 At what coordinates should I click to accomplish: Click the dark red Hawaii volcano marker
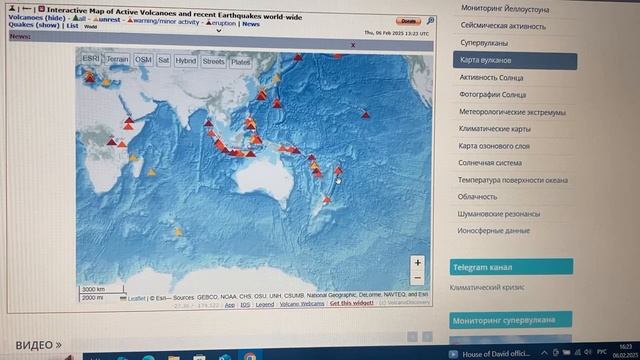(x=365, y=115)
